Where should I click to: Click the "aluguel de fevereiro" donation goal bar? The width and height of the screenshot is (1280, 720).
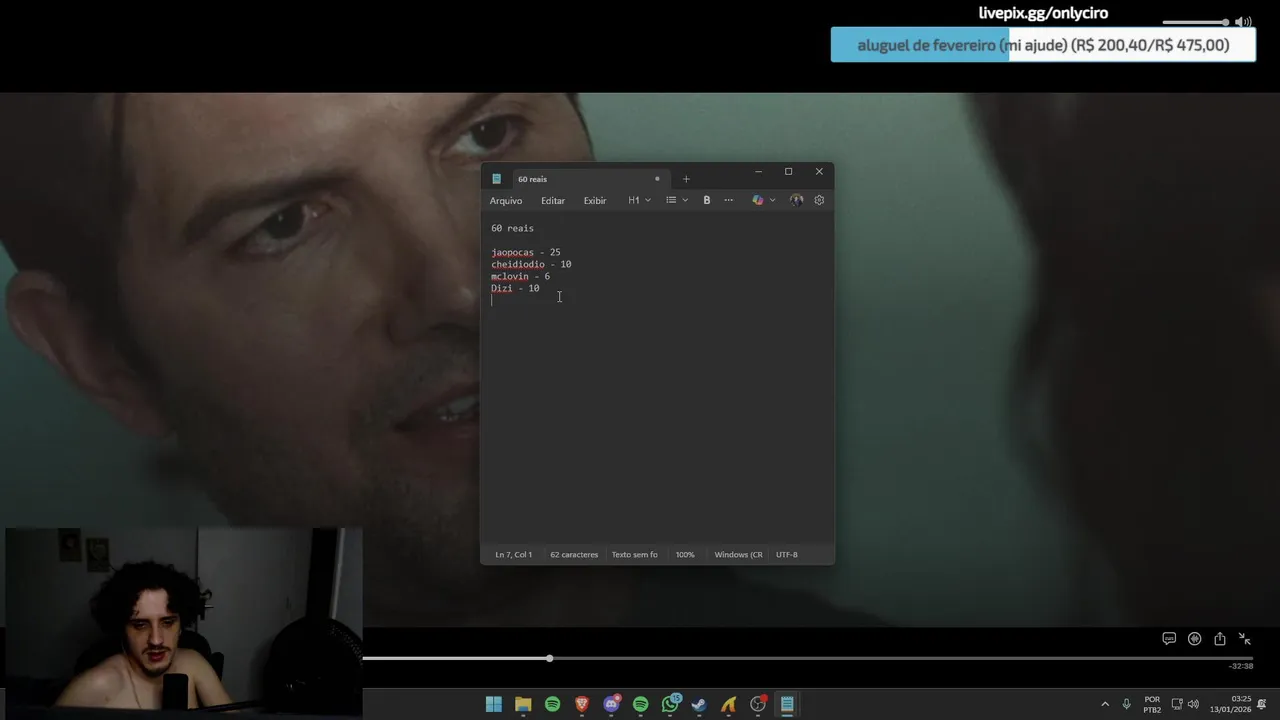(x=1043, y=45)
